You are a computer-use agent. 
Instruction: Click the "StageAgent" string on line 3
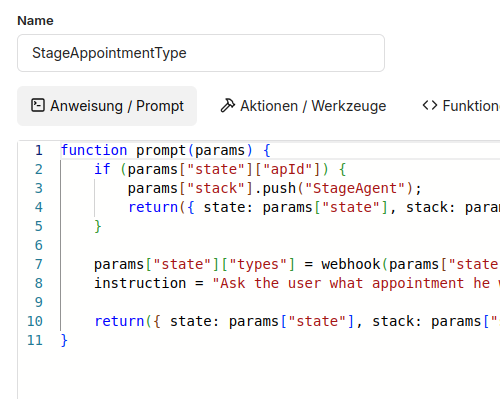coord(355,188)
